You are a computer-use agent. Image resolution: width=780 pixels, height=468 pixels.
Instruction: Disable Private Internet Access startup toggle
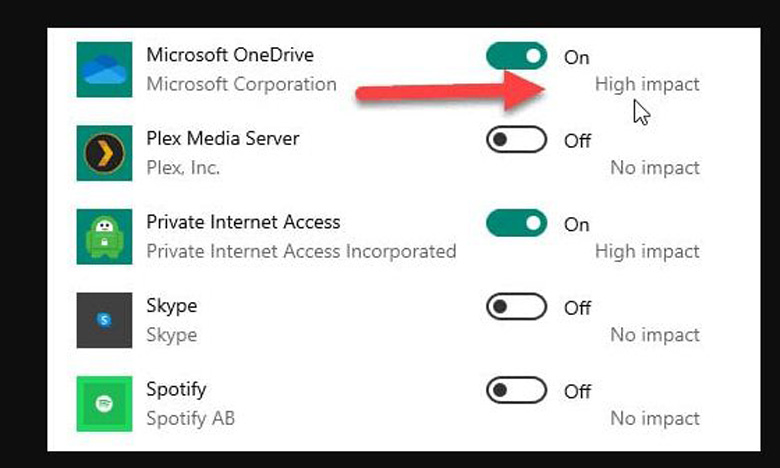[517, 224]
